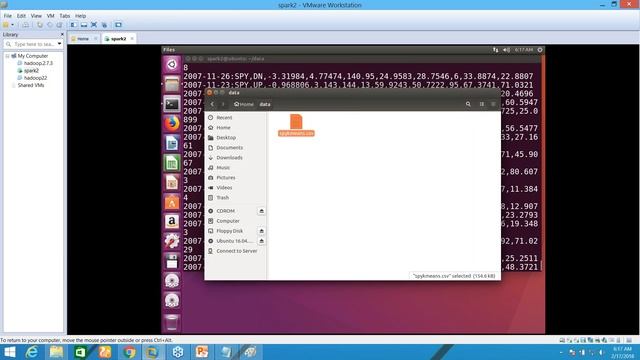Image resolution: width=640 pixels, height=360 pixels.
Task: Click VMware full screen toolbar icon
Action: pyautogui.click(x=94, y=25)
